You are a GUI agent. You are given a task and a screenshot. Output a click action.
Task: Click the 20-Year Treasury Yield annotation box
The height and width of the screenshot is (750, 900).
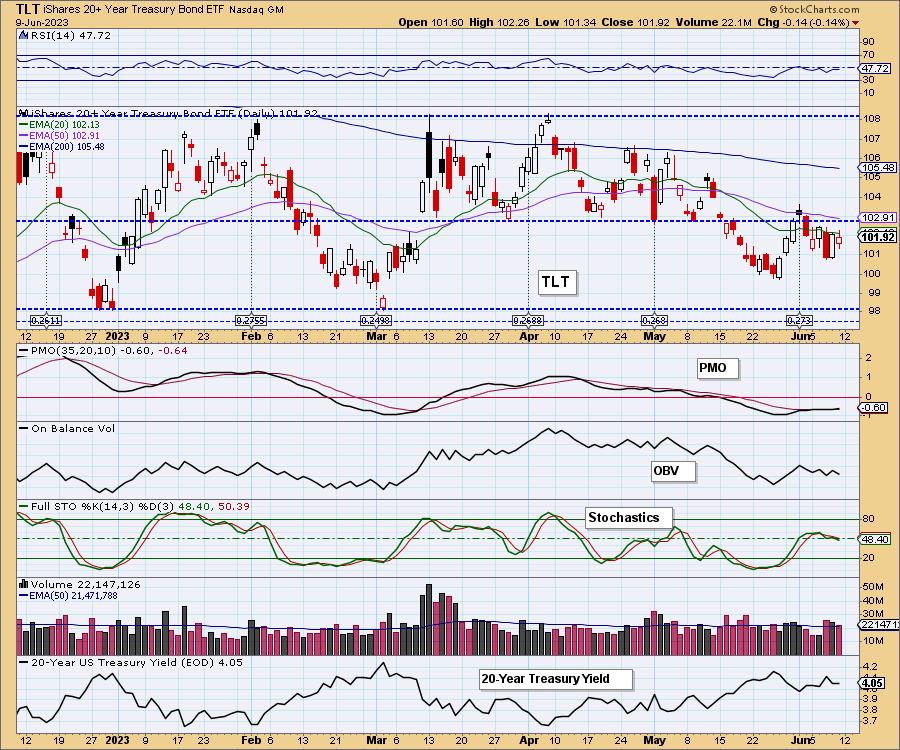tap(556, 679)
